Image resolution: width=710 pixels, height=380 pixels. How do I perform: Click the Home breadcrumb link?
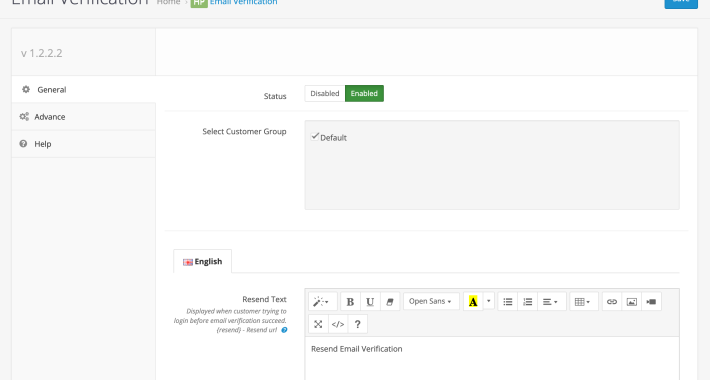(168, 2)
